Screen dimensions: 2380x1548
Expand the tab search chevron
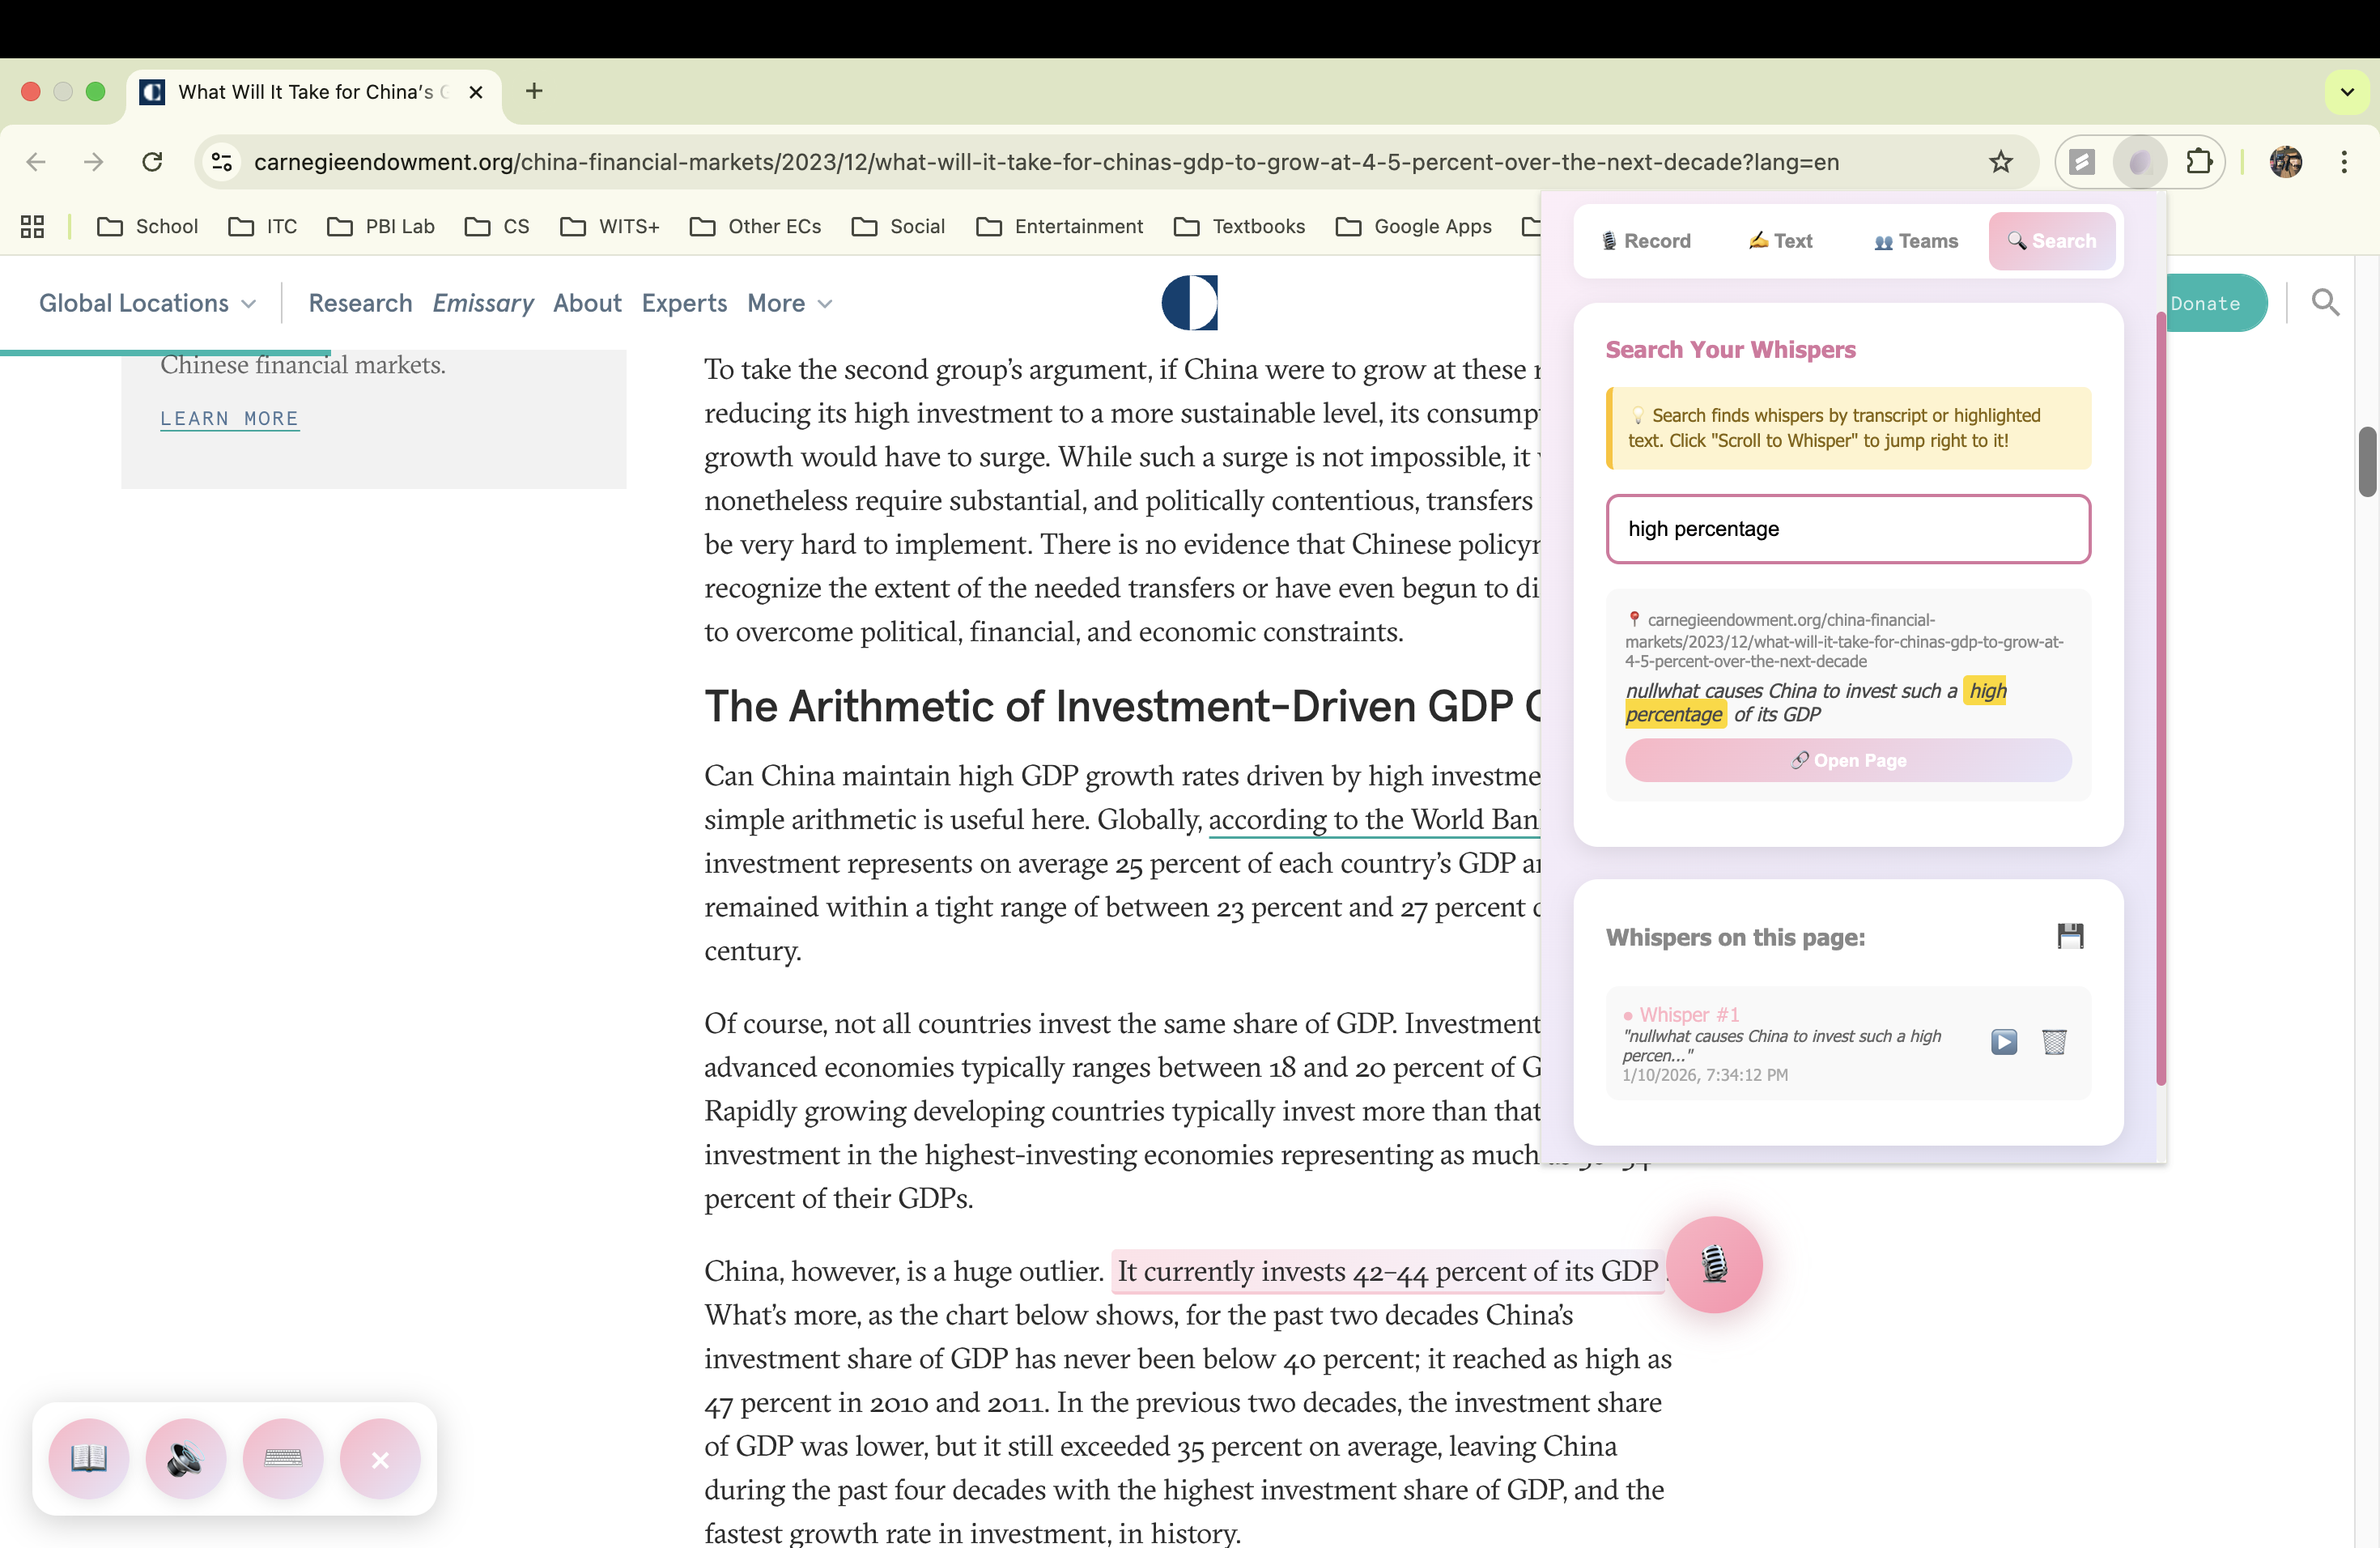click(x=2347, y=92)
